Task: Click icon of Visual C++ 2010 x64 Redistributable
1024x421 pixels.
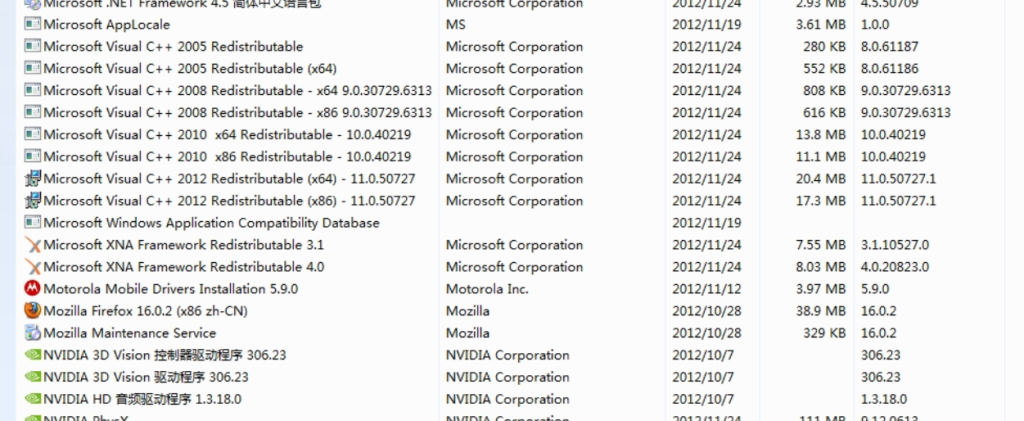Action: [x=32, y=134]
